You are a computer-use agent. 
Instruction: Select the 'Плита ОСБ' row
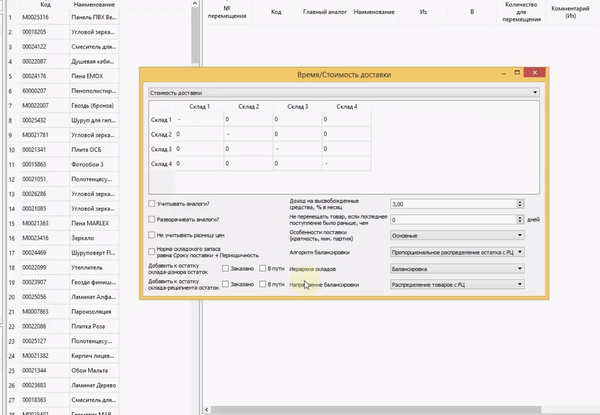pyautogui.click(x=63, y=150)
